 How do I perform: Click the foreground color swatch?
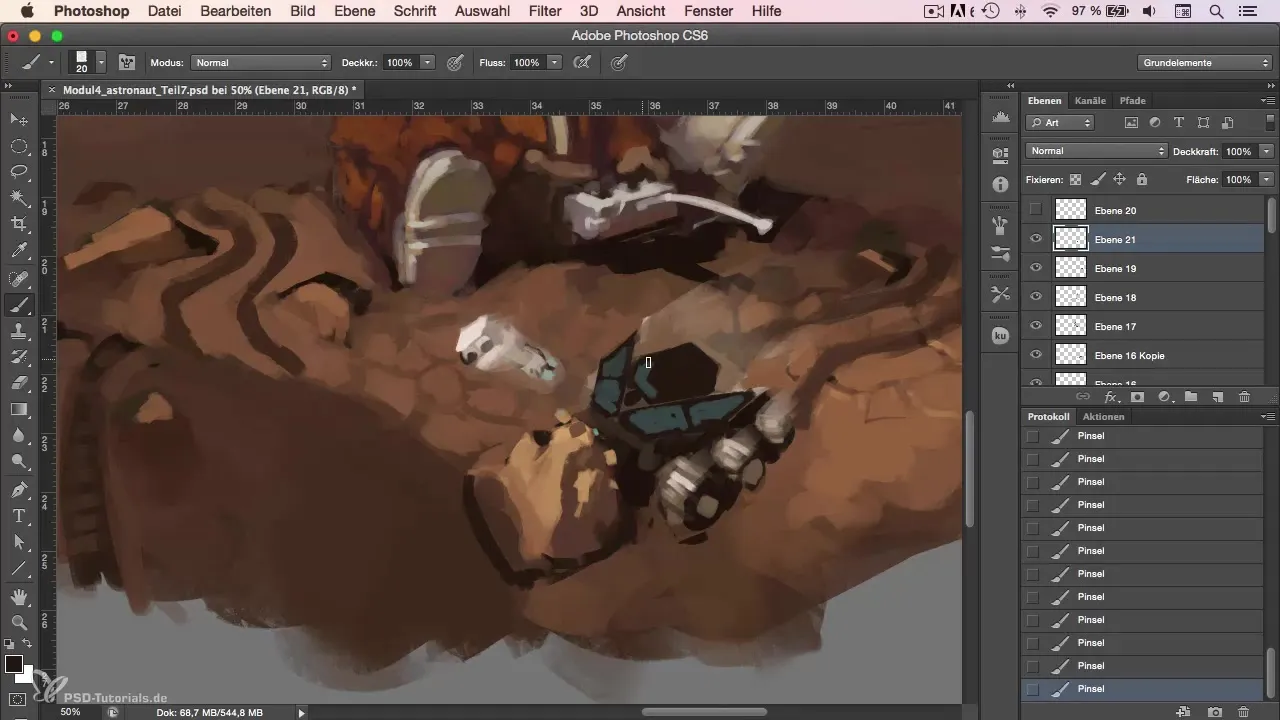point(14,664)
